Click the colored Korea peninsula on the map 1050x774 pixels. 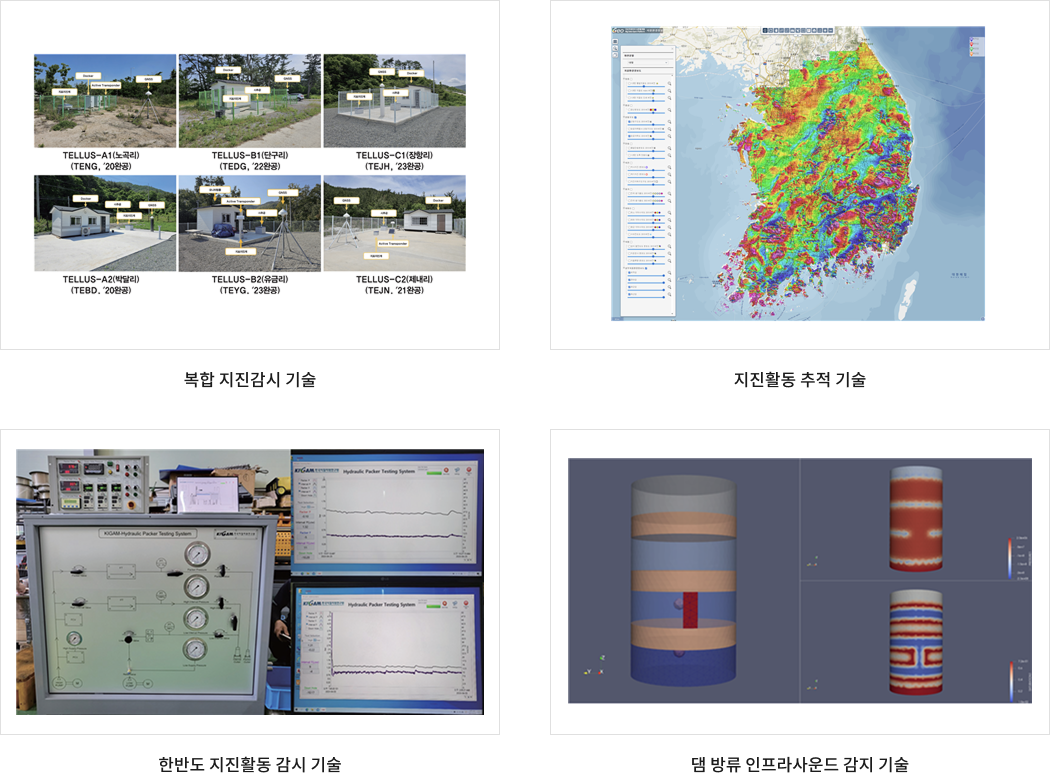click(x=820, y=180)
